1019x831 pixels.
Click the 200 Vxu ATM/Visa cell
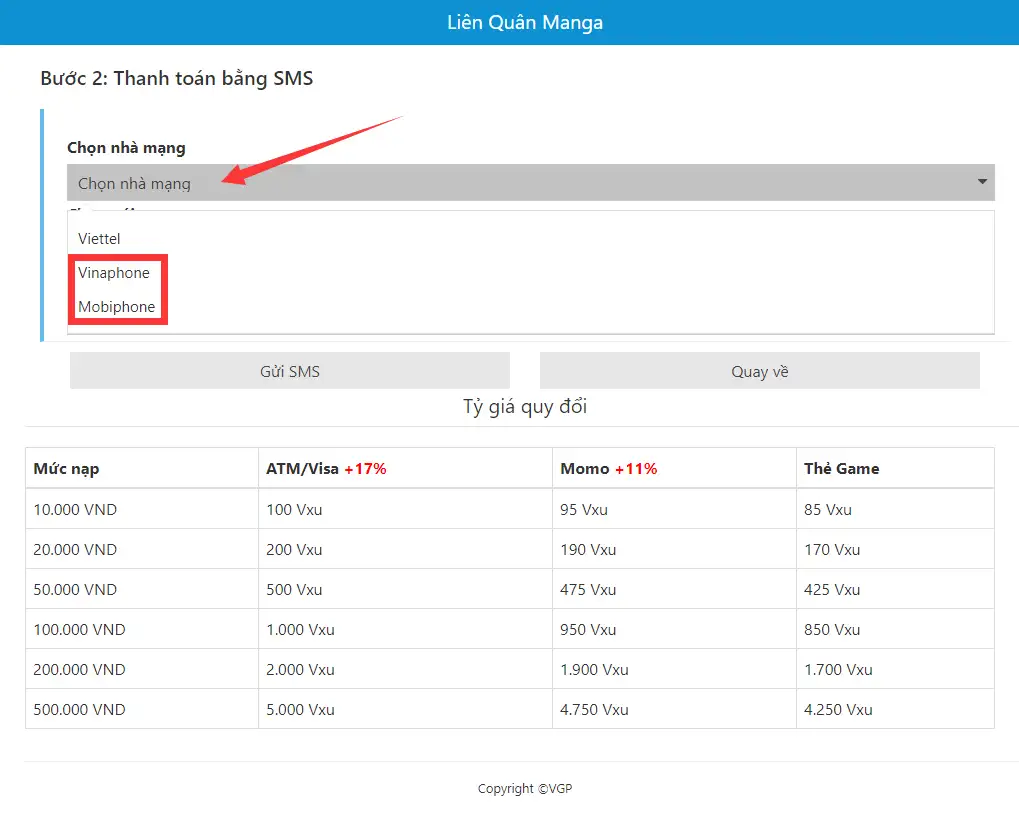pyautogui.click(x=406, y=549)
